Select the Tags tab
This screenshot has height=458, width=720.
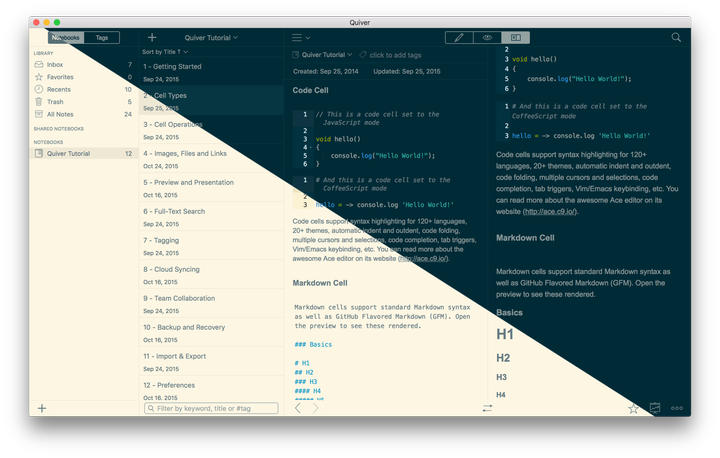tap(102, 38)
